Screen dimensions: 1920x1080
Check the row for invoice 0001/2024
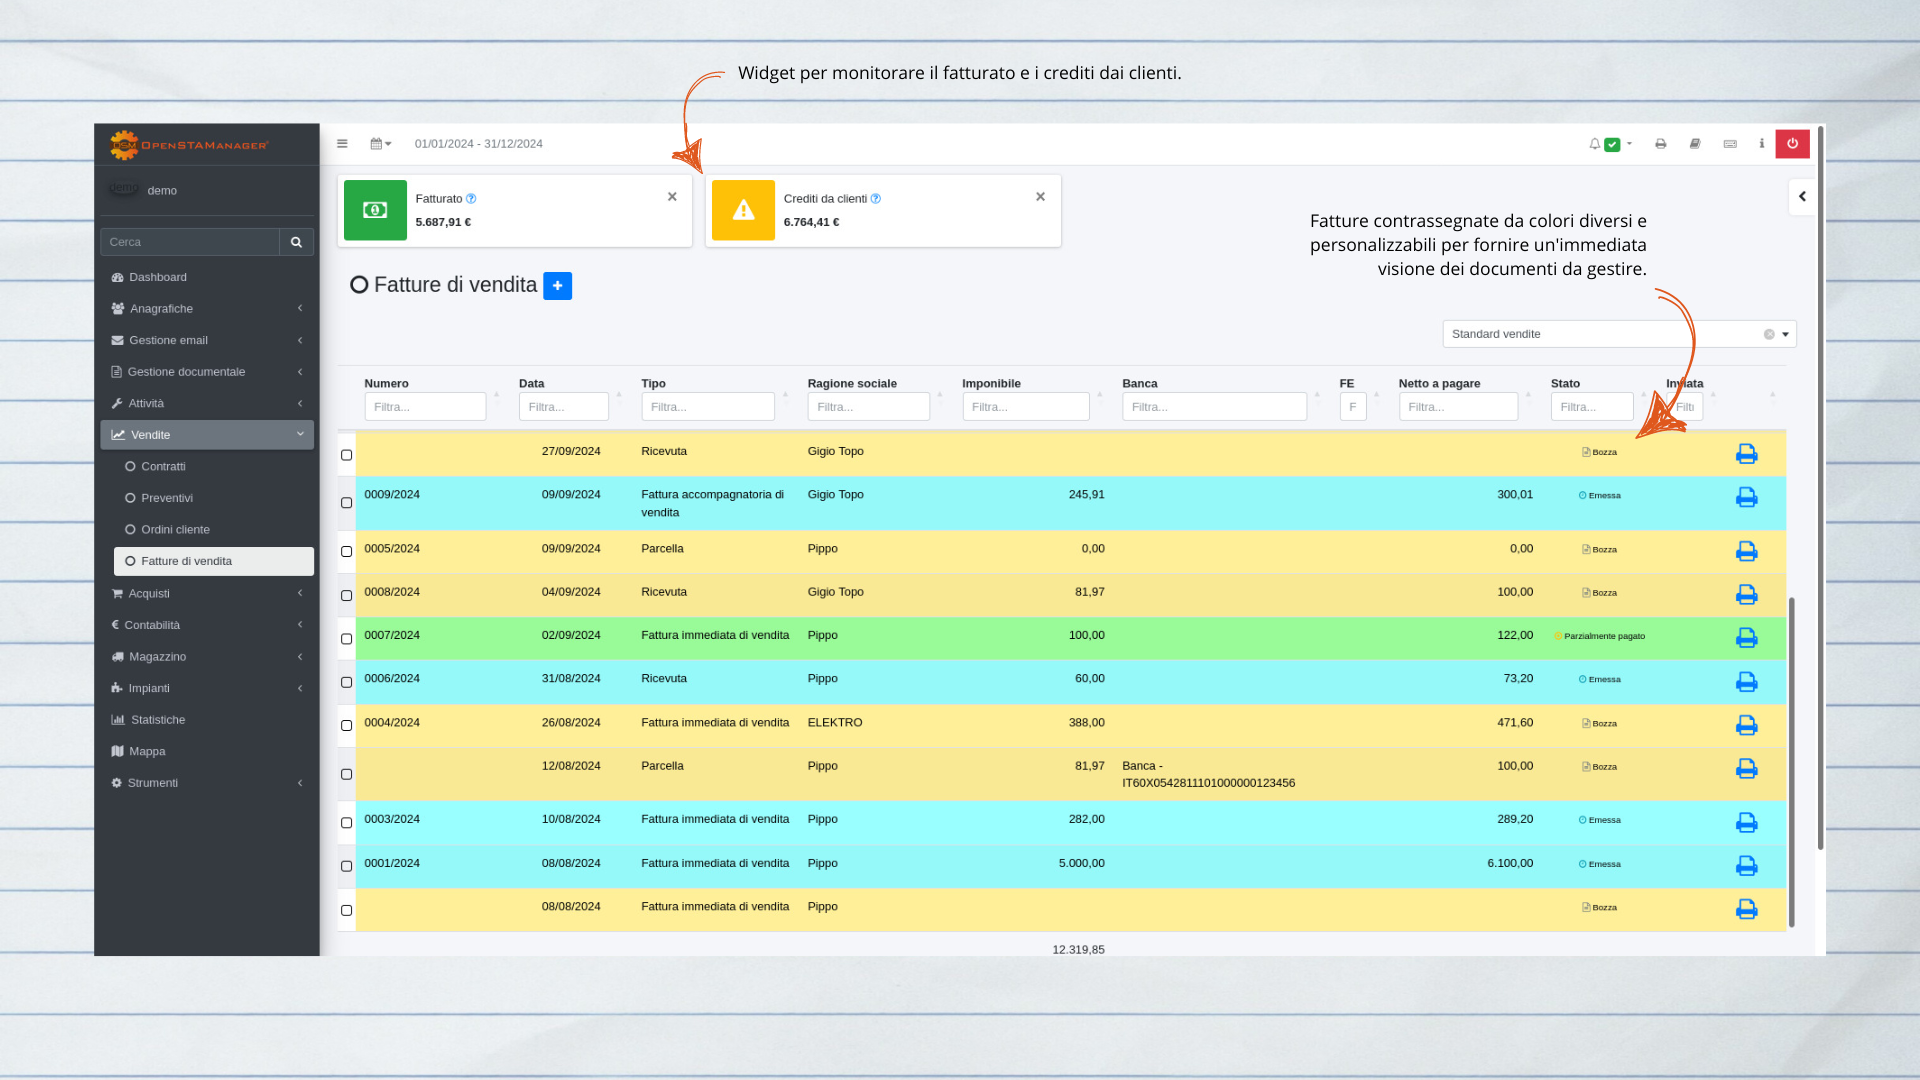(347, 866)
